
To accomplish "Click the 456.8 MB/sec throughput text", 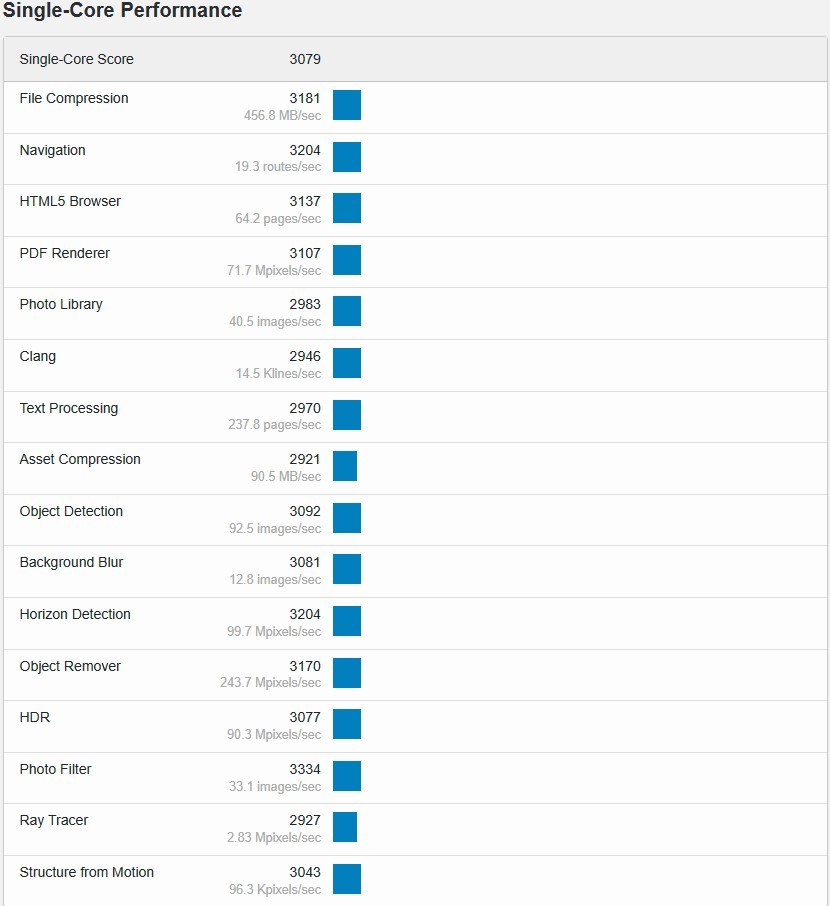I will [x=282, y=116].
